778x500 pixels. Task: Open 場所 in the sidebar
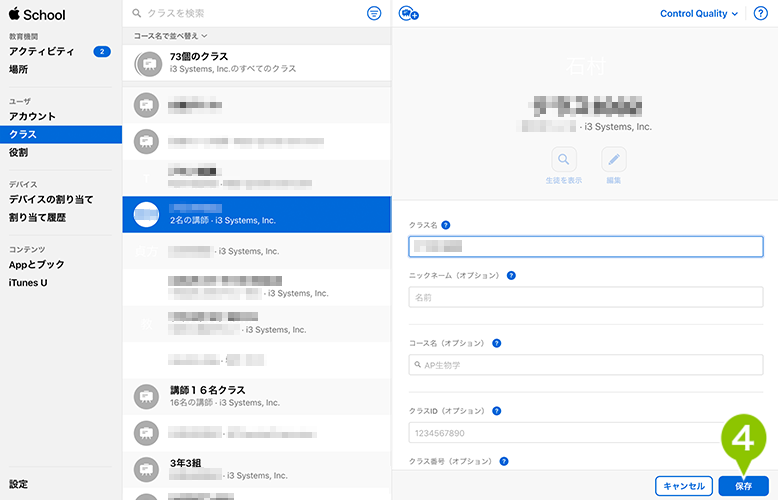(x=18, y=69)
